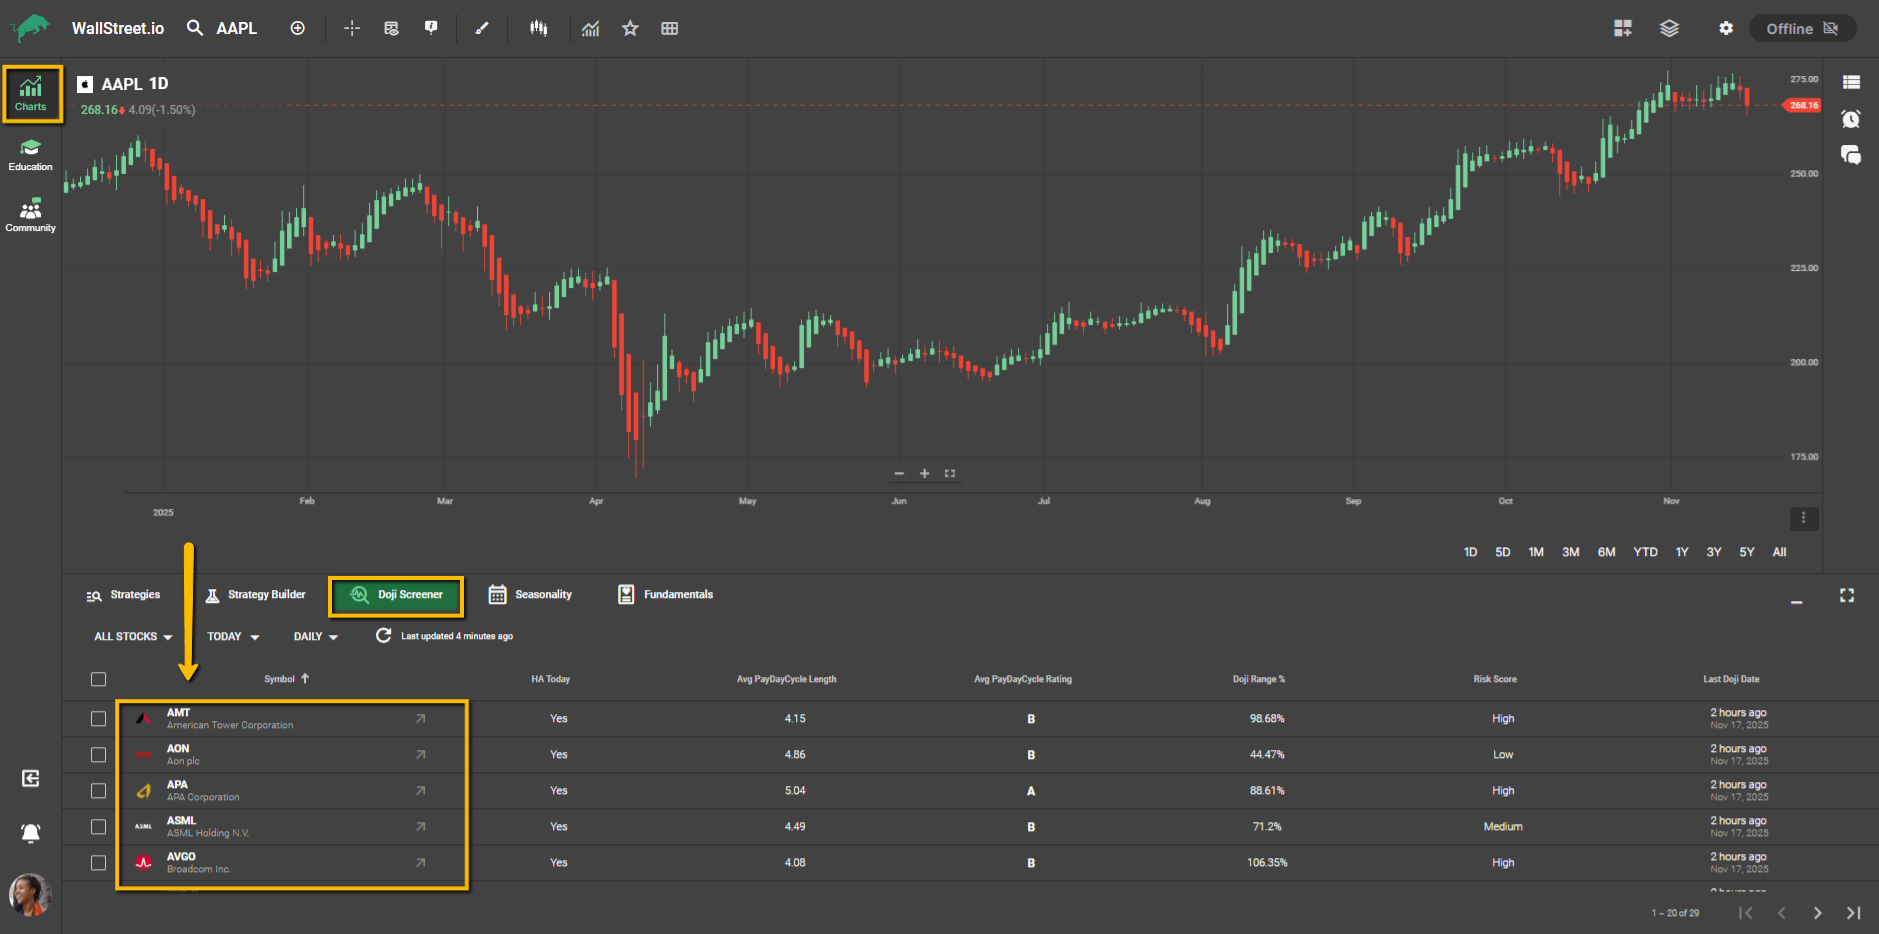The image size is (1879, 934).
Task: Open settings gear icon
Action: [x=1726, y=29]
